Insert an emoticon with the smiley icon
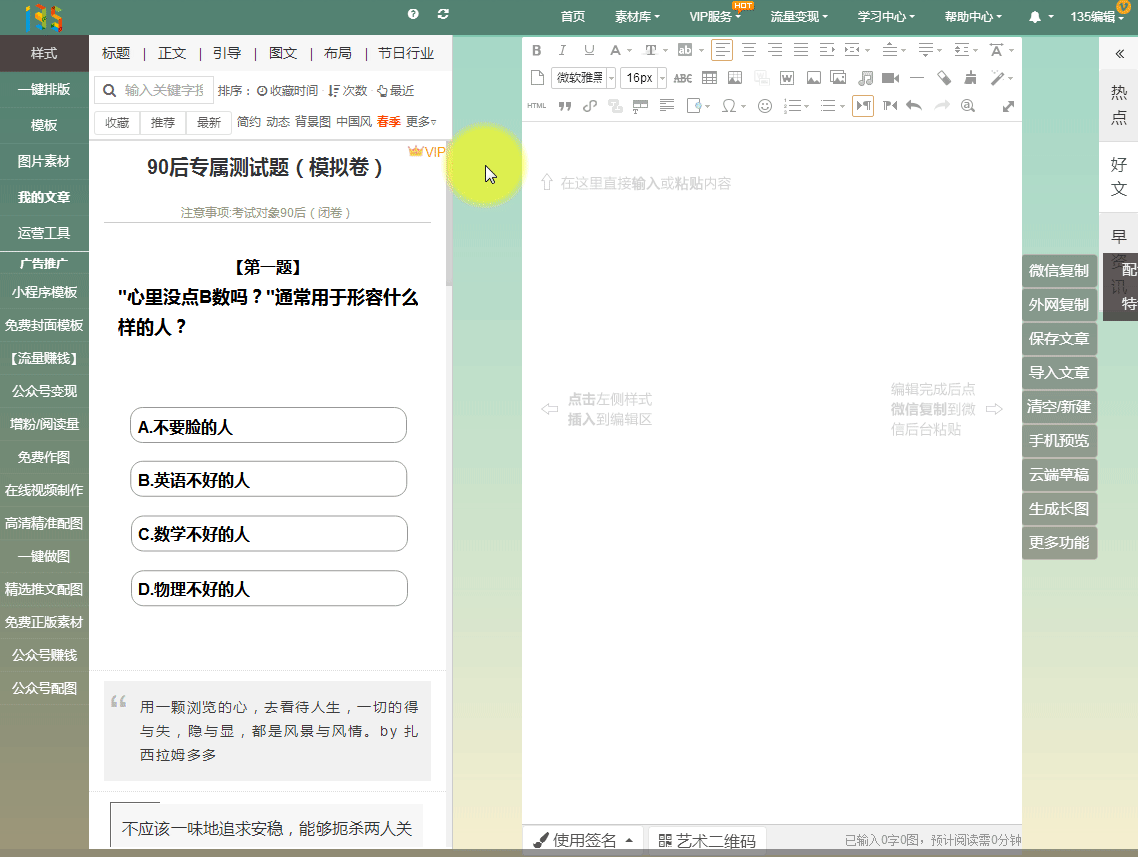 click(765, 106)
